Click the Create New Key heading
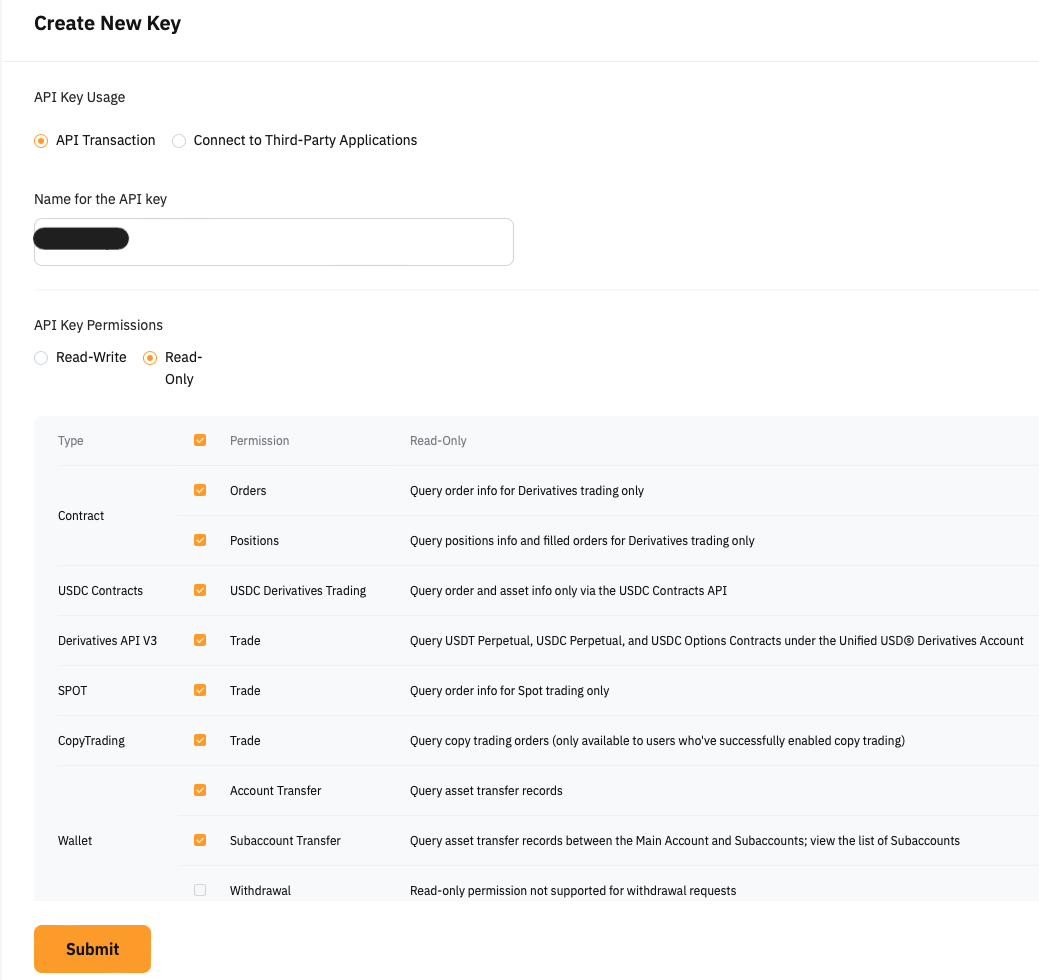The height and width of the screenshot is (980, 1039). point(107,23)
